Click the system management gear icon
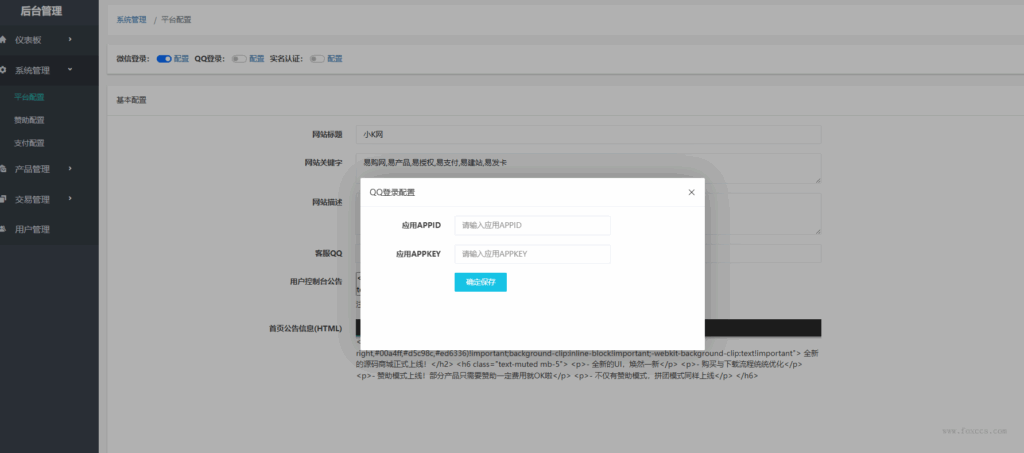Viewport: 1024px width, 453px height. [x=3, y=70]
